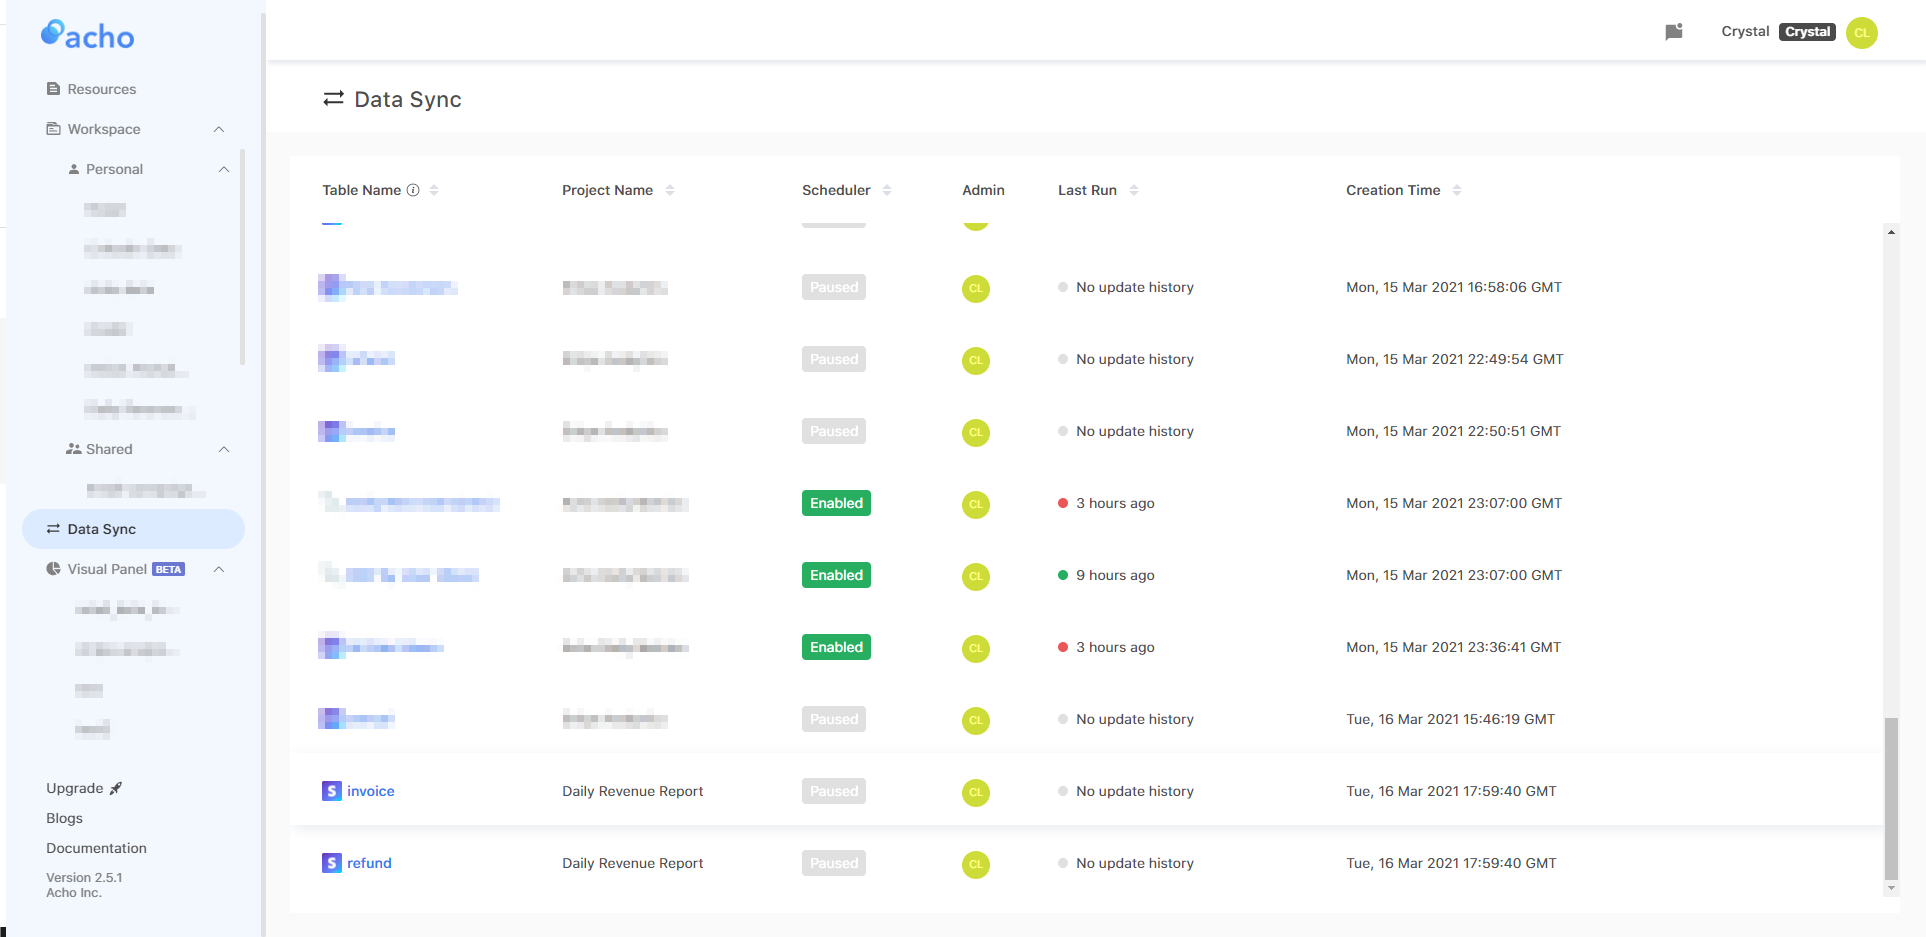This screenshot has width=1926, height=937.
Task: Click "Tue, 16 Mar 2021 15:46:19 GMT" creation time
Action: coord(1450,719)
